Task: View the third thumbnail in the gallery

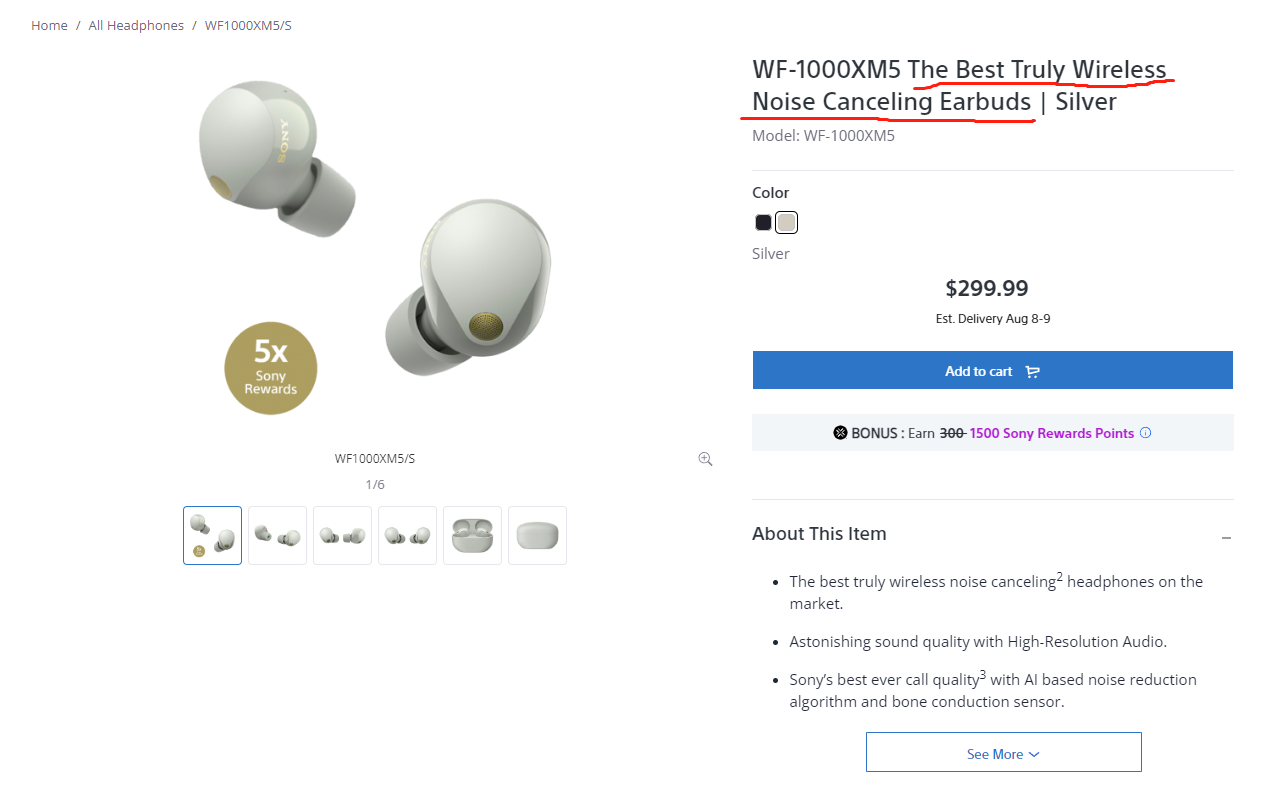Action: coord(342,535)
